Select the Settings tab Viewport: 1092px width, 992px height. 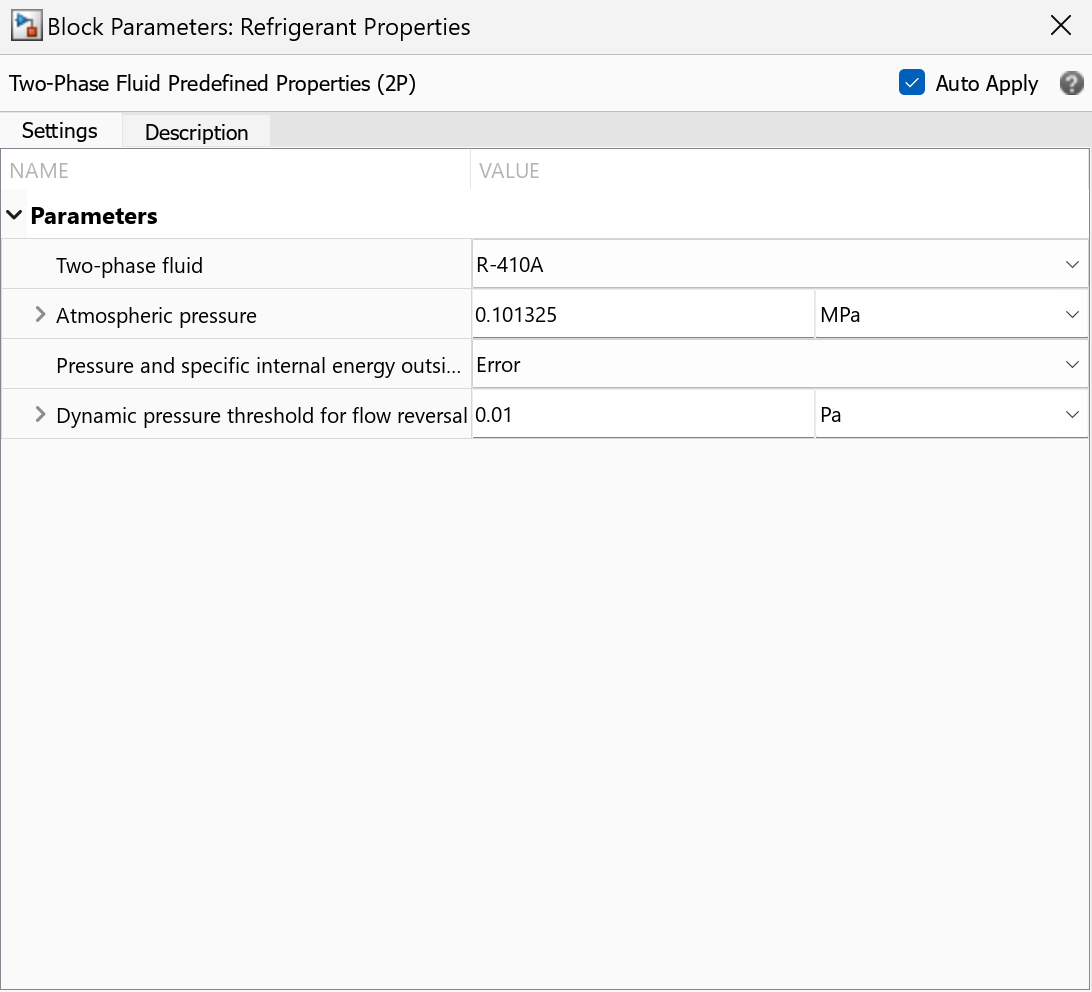coord(60,131)
